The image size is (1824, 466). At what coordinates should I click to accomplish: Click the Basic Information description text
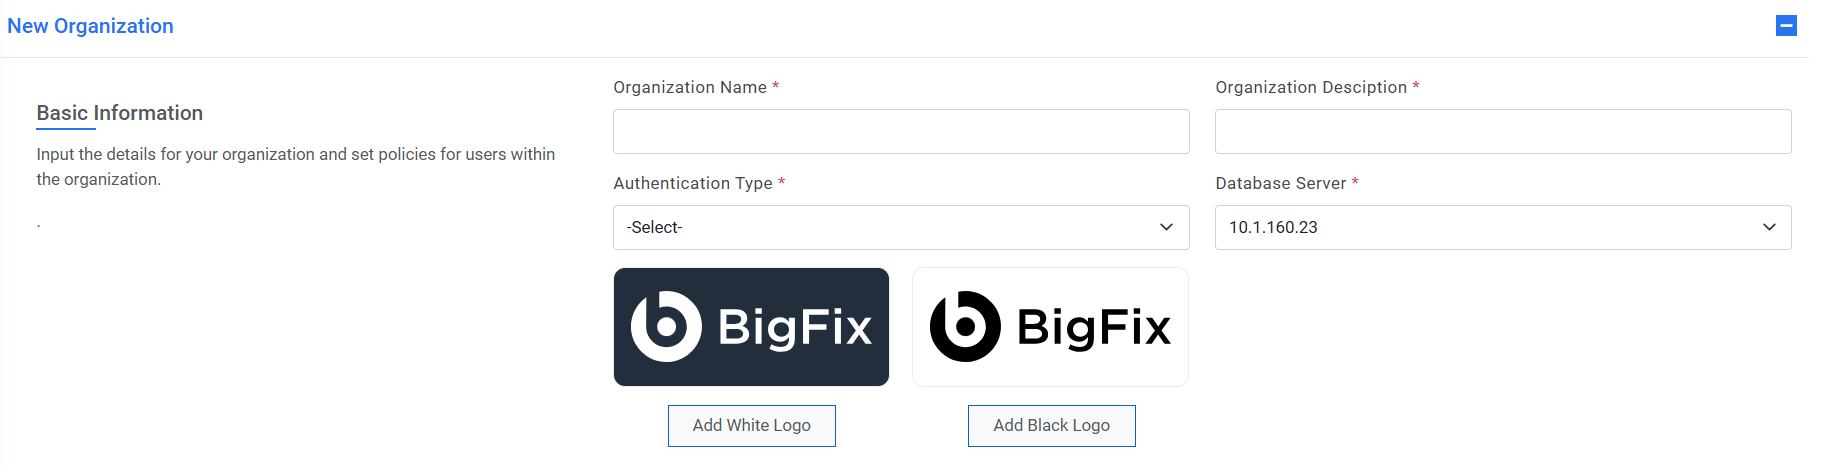[295, 166]
